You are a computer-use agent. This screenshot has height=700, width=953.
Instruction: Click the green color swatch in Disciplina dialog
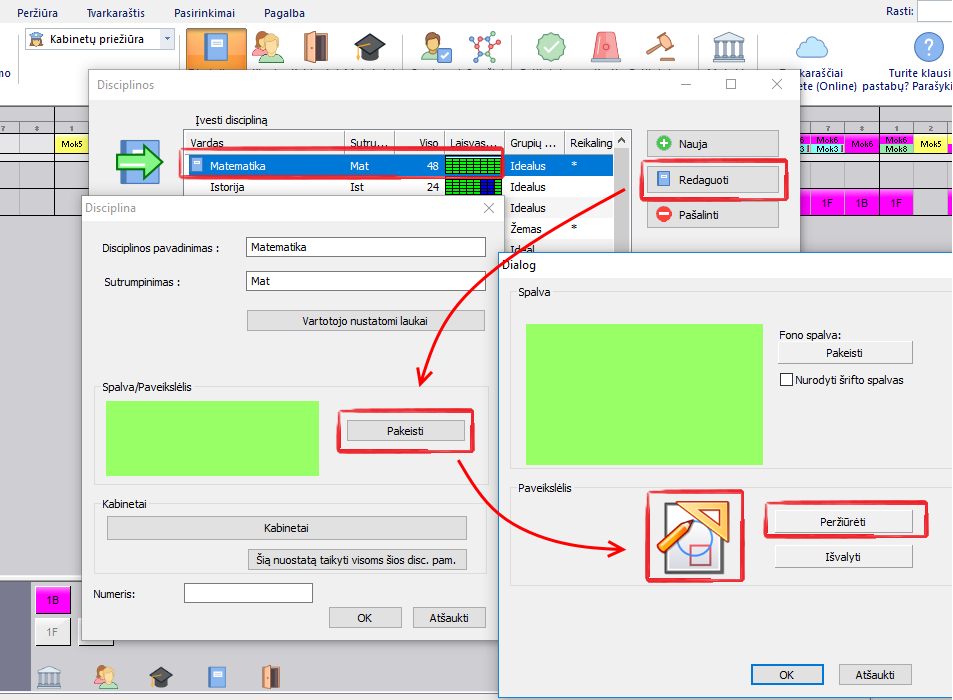(211, 438)
